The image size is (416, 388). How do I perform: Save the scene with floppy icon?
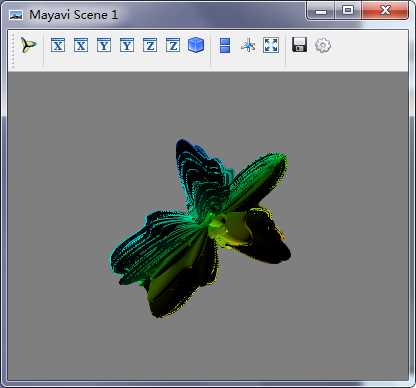point(299,45)
